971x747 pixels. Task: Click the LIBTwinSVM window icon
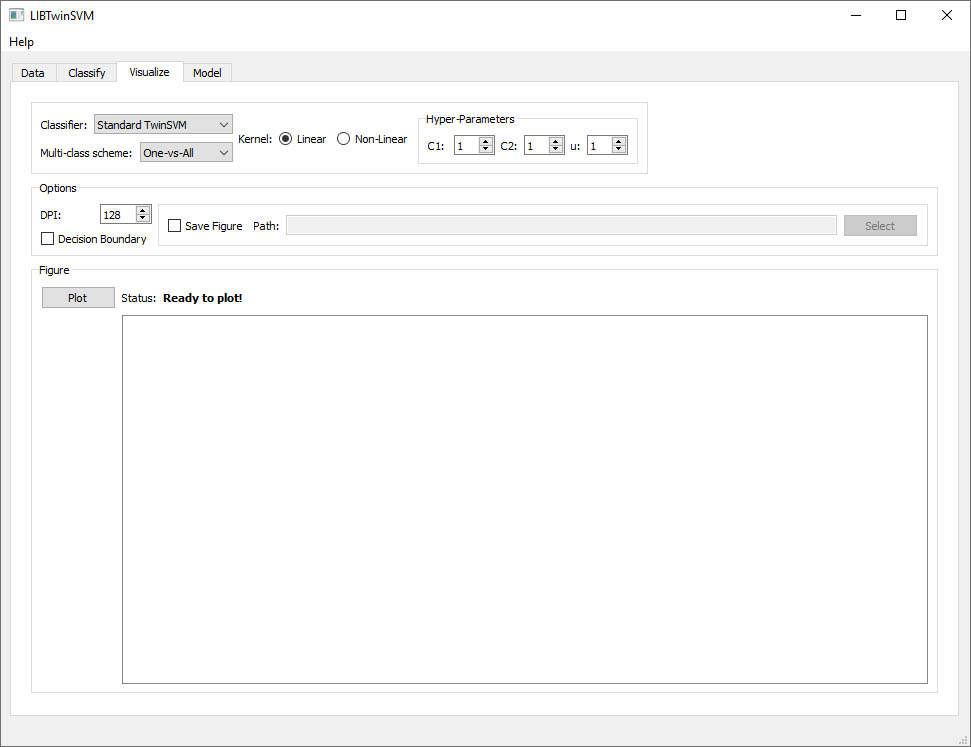coord(16,15)
